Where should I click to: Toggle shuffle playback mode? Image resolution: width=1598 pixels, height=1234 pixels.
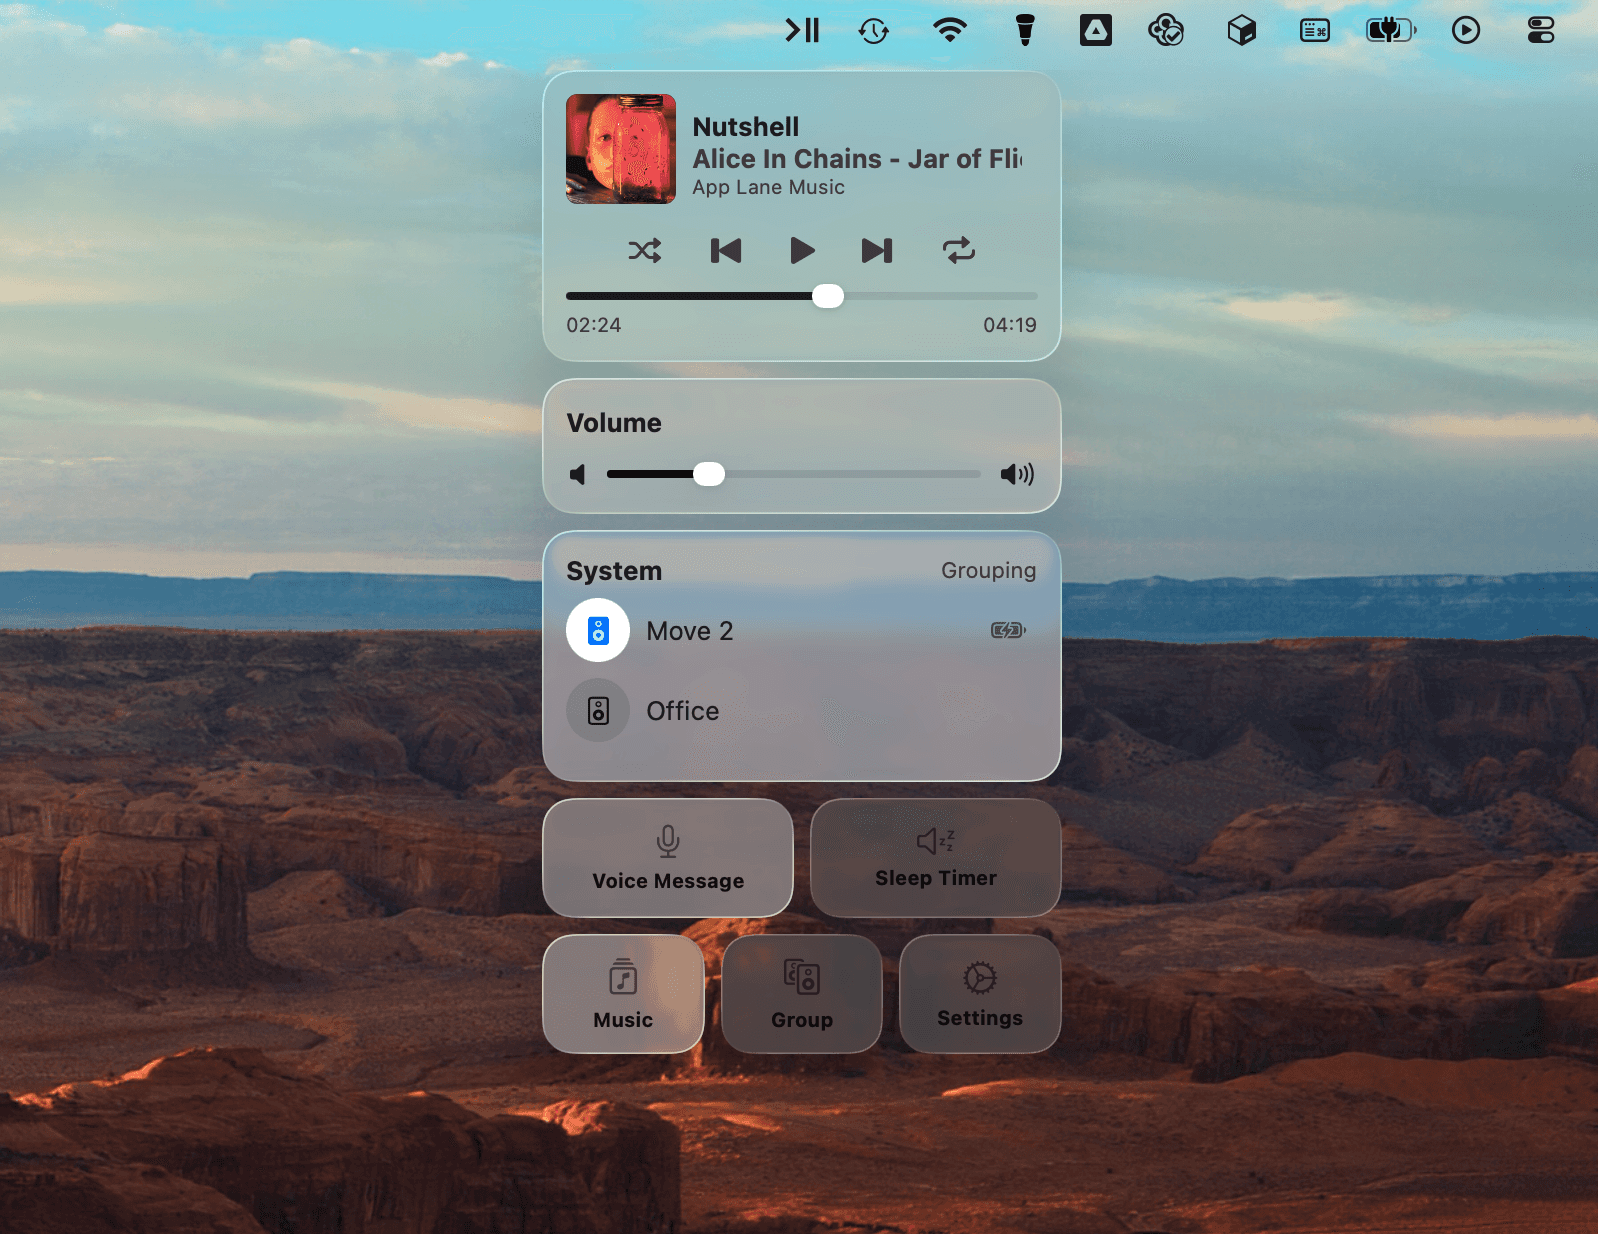pos(644,250)
